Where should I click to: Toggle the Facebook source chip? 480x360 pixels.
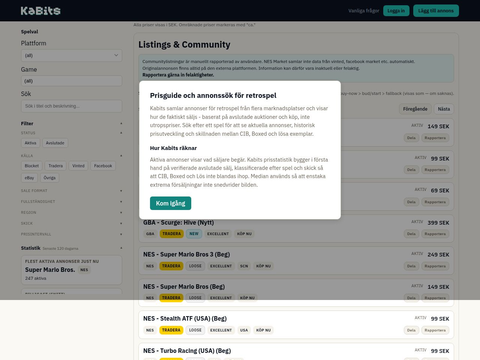click(x=103, y=166)
